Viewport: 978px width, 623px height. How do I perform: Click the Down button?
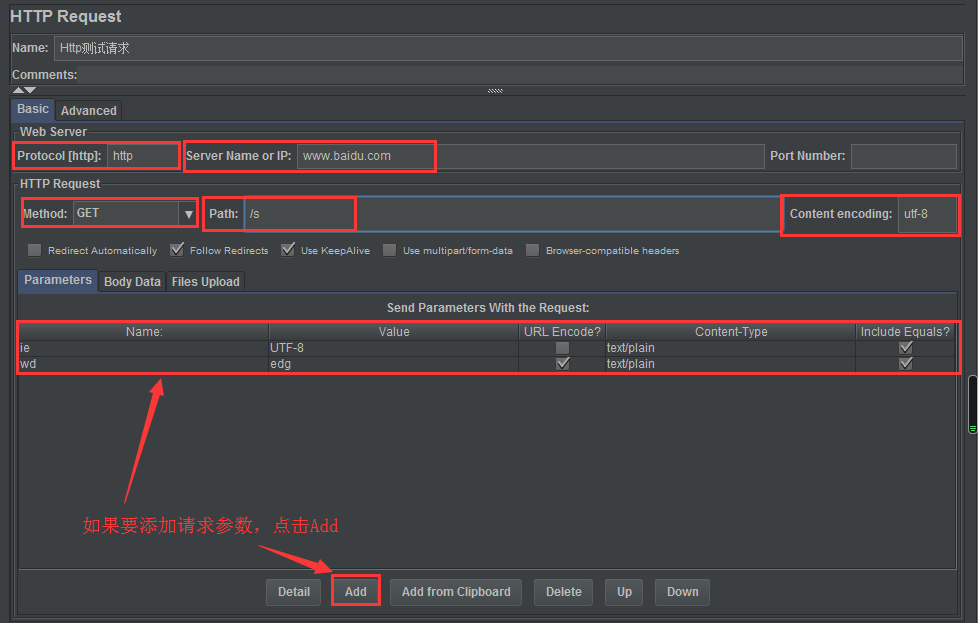pos(682,592)
